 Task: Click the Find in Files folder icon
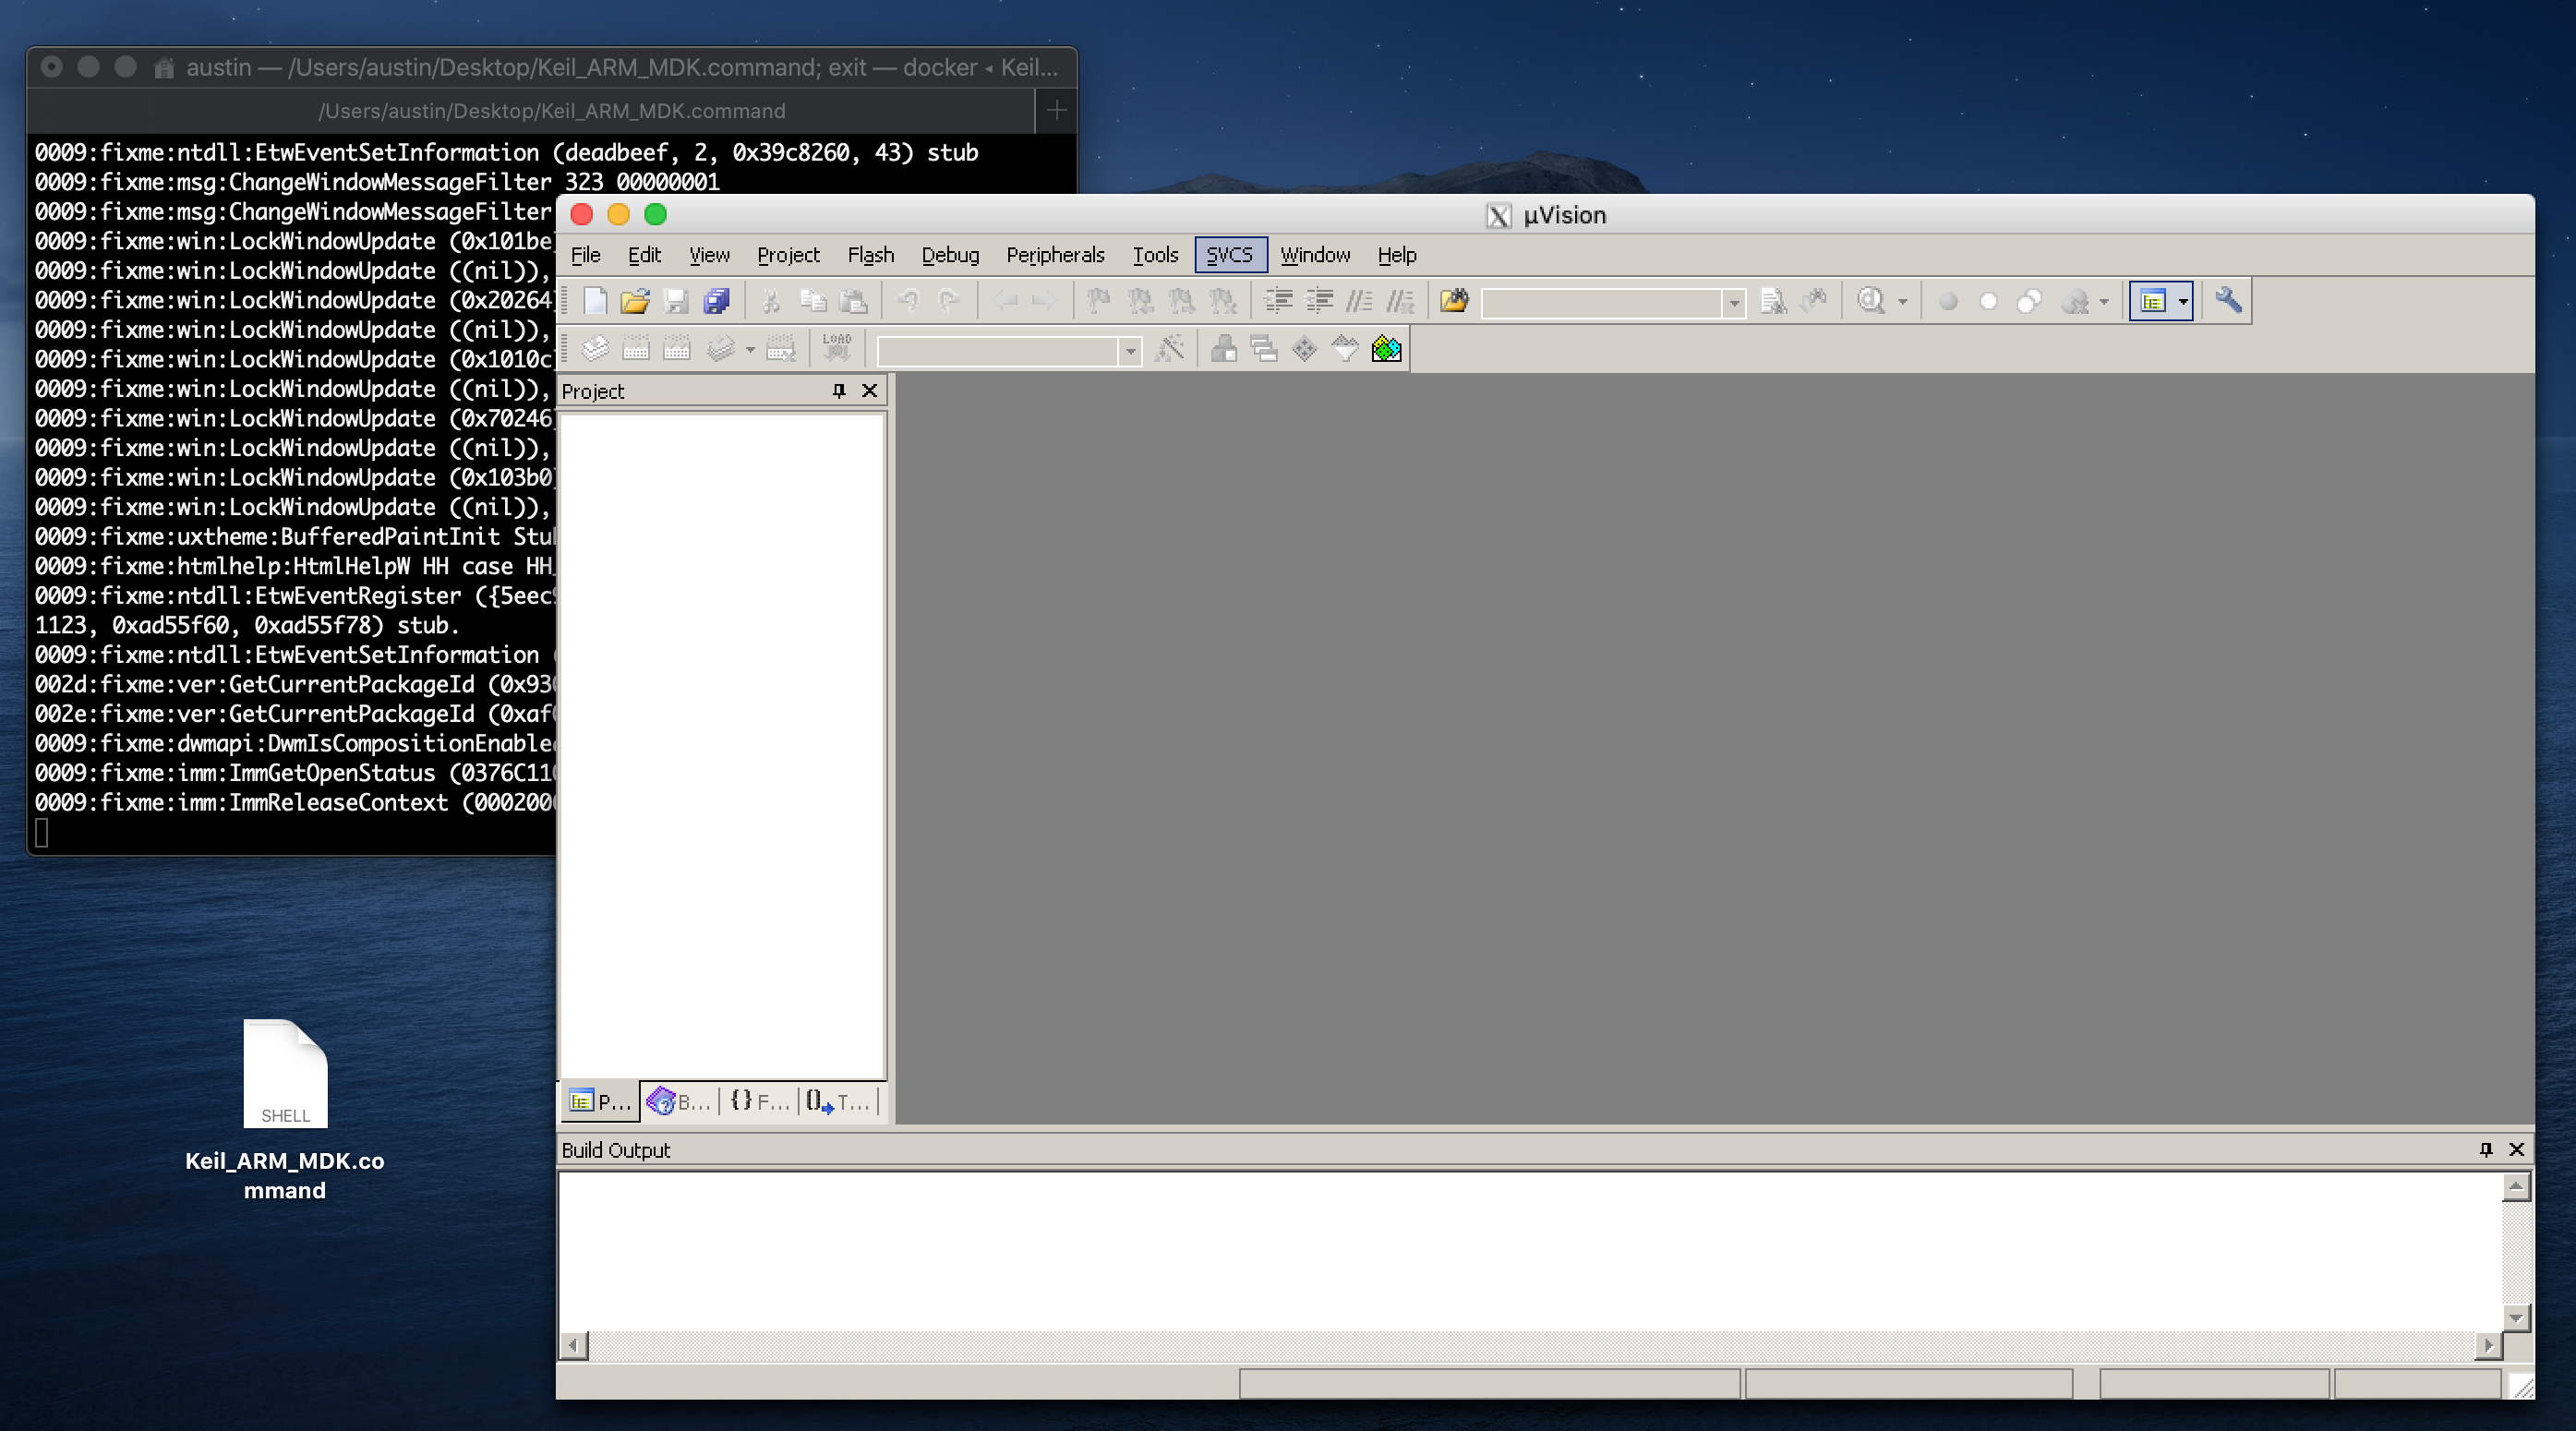click(x=1454, y=301)
